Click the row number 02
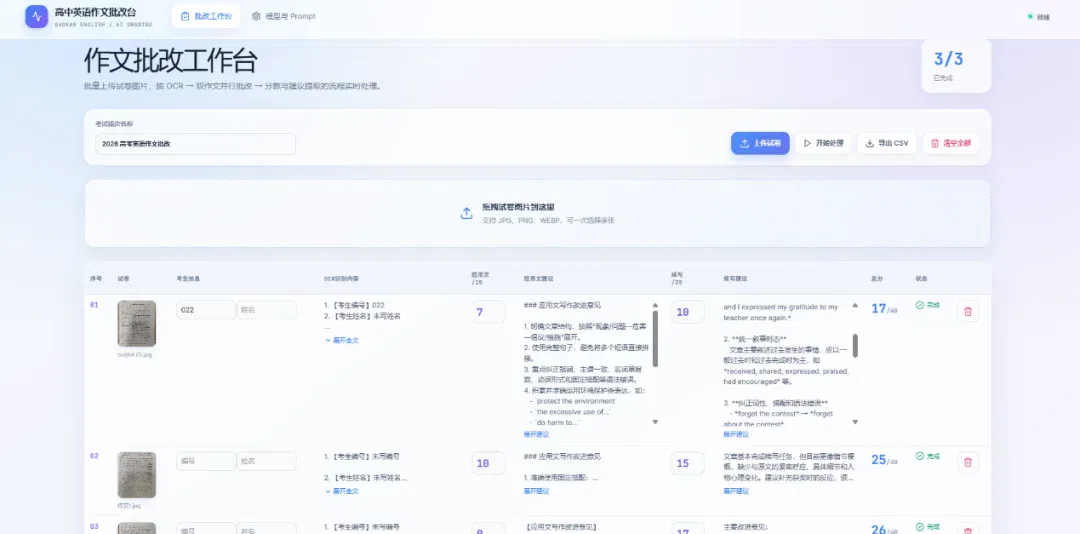Image resolution: width=1080 pixels, height=534 pixels. point(94,456)
